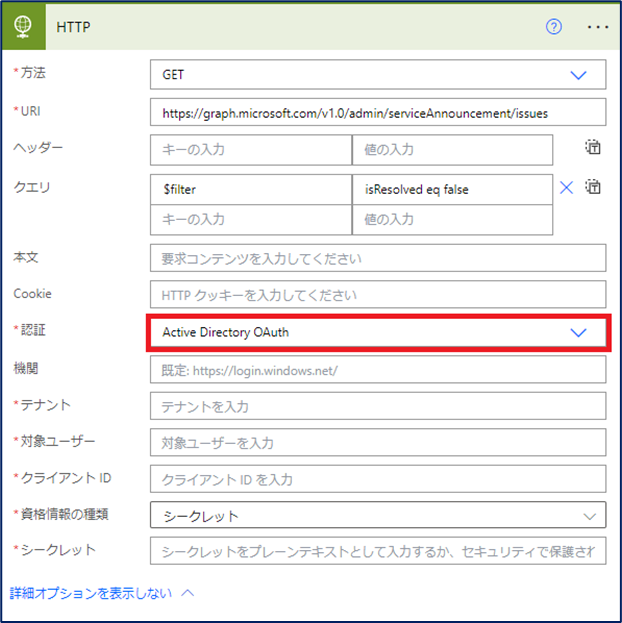Click the ヘッダー key input field
The image size is (622, 623).
click(x=251, y=150)
